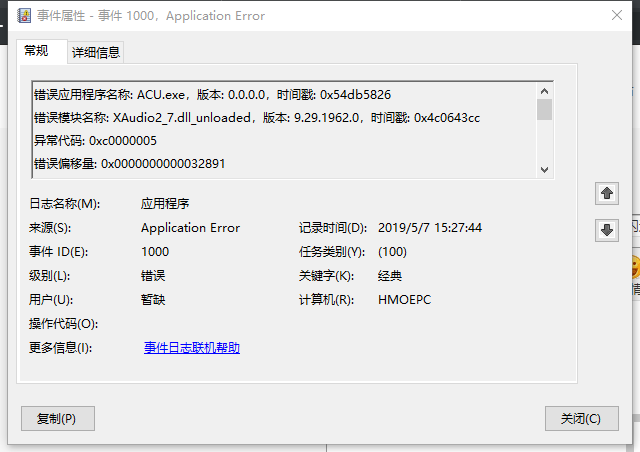Click the logged time 2019/5/7 15:27:44
The height and width of the screenshot is (452, 640).
click(x=430, y=227)
